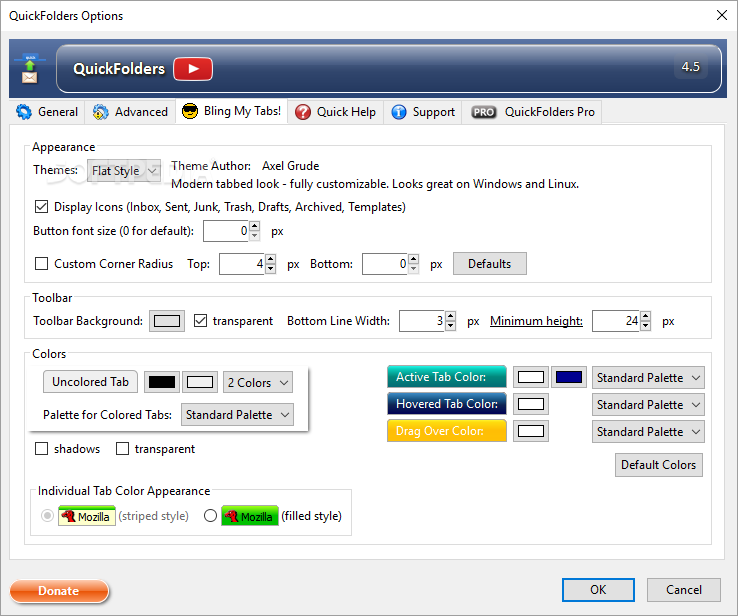
Task: Increase Top corner radius value
Action: tap(270, 259)
